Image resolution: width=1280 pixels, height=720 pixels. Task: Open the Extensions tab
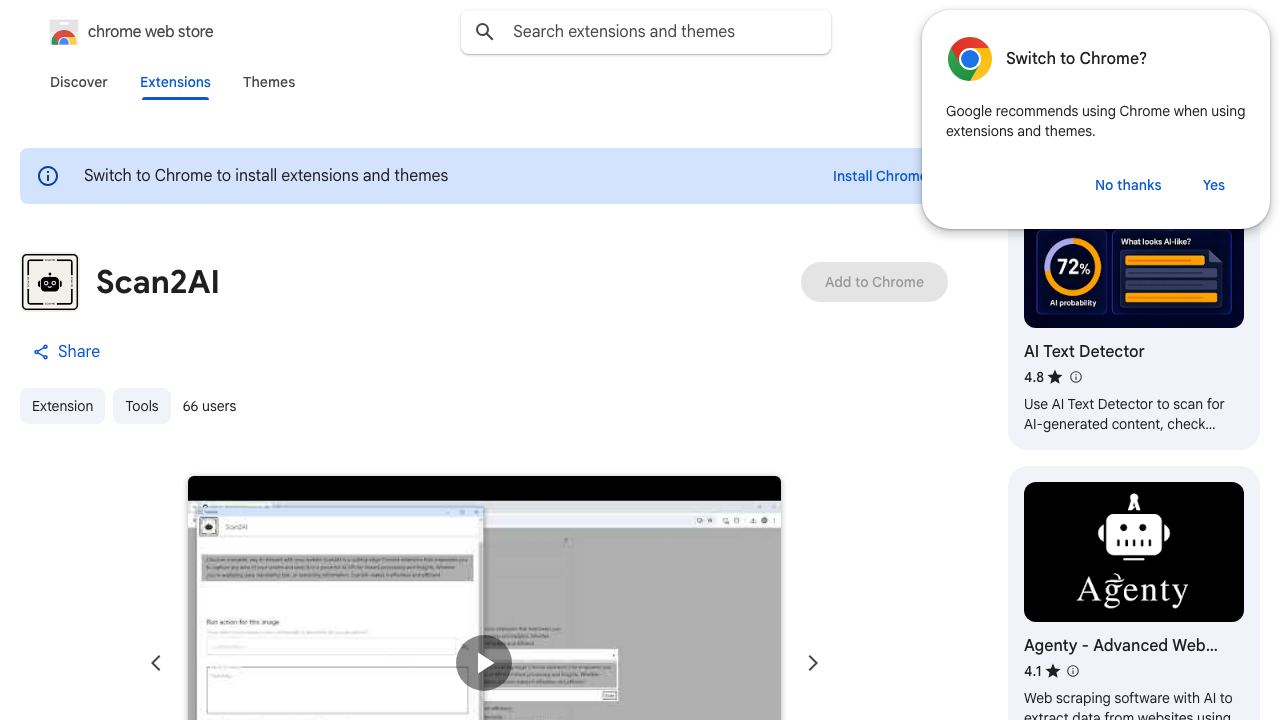[175, 82]
